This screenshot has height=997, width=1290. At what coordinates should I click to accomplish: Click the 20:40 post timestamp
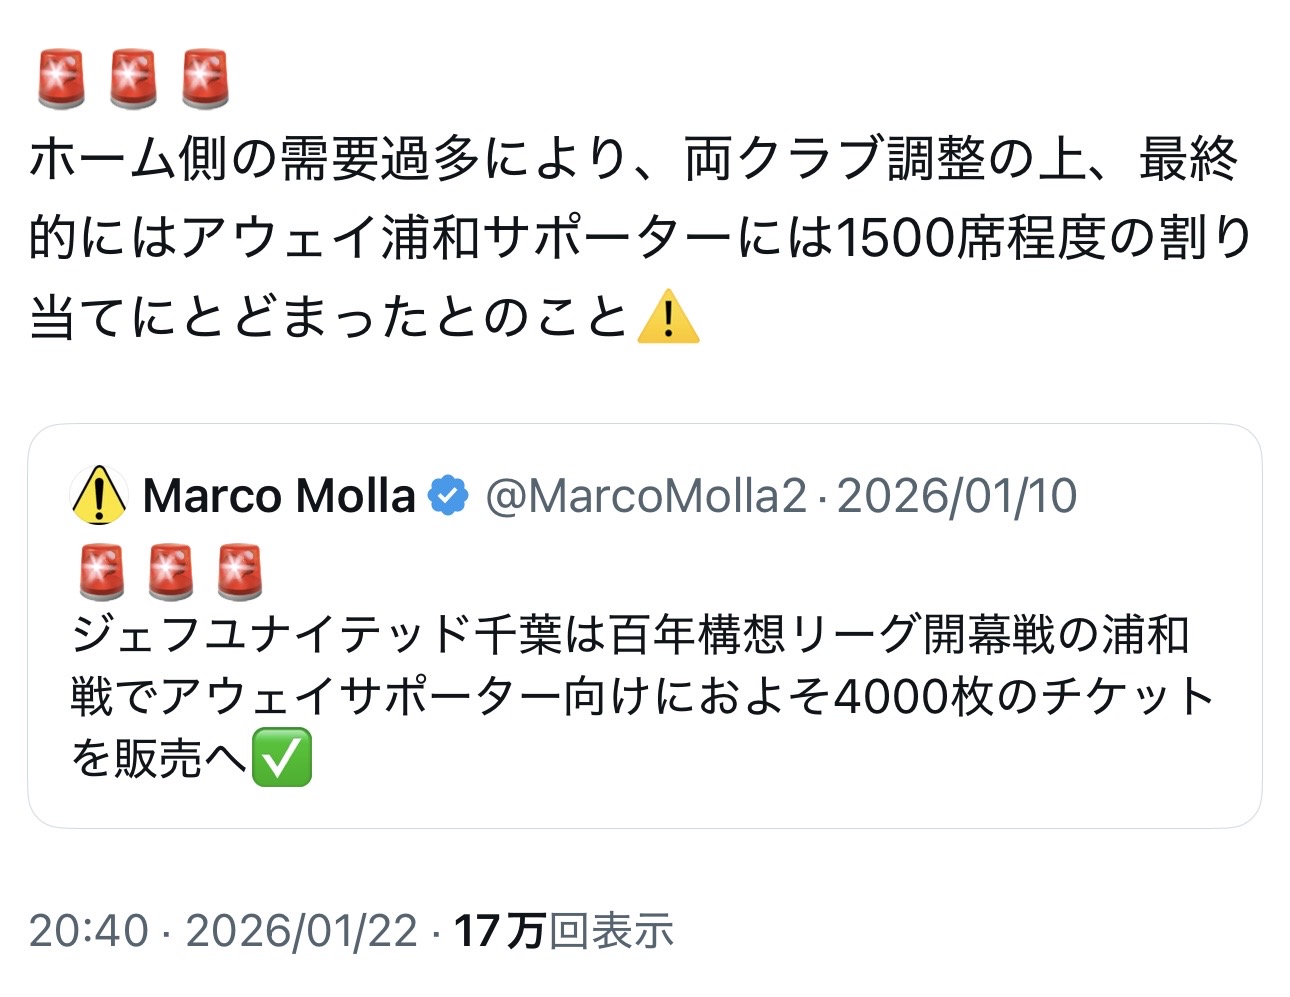pyautogui.click(x=88, y=931)
